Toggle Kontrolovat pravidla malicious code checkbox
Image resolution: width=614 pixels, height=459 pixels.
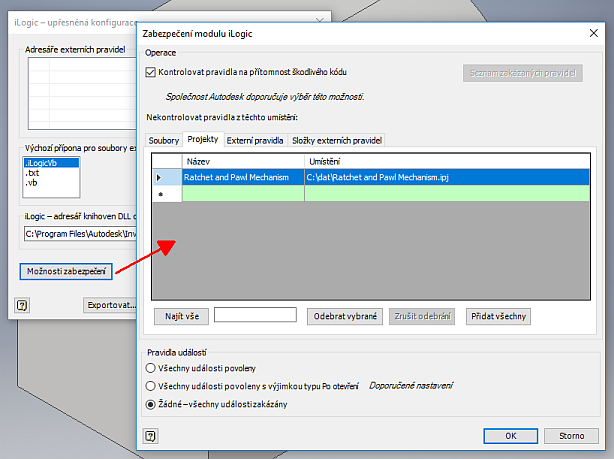[x=151, y=73]
